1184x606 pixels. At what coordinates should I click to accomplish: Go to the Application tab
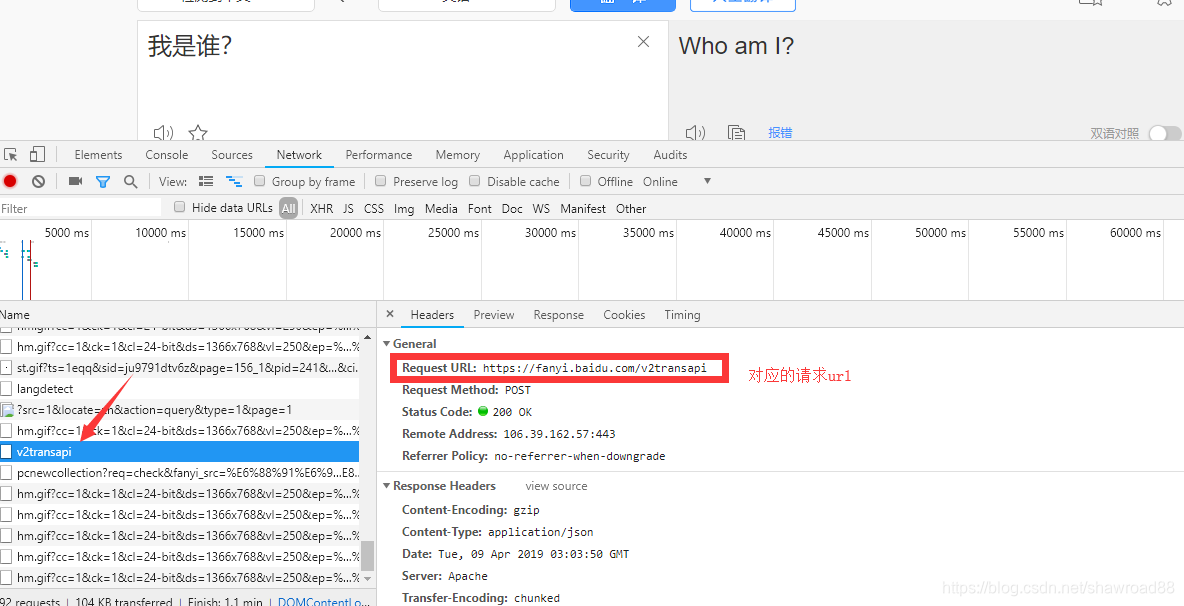pos(533,155)
